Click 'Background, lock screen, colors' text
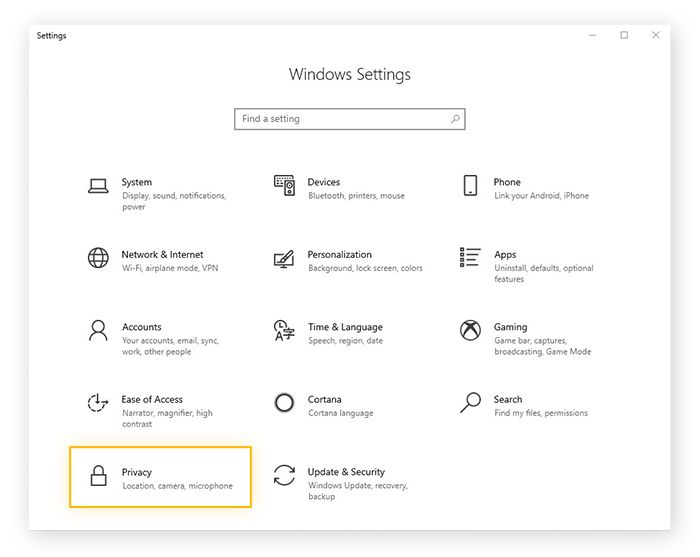The image size is (700, 557). [x=365, y=268]
